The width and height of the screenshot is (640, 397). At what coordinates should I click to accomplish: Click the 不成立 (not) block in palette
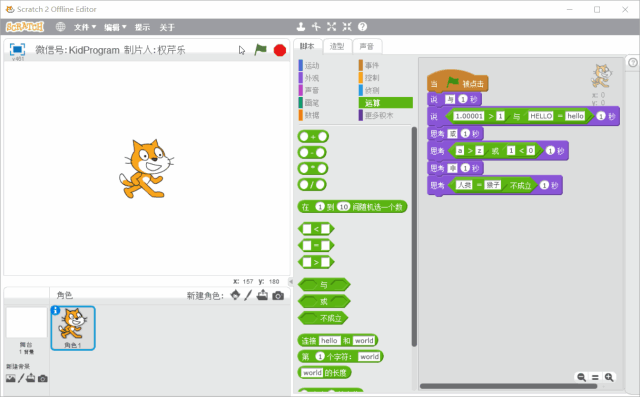pyautogui.click(x=323, y=318)
